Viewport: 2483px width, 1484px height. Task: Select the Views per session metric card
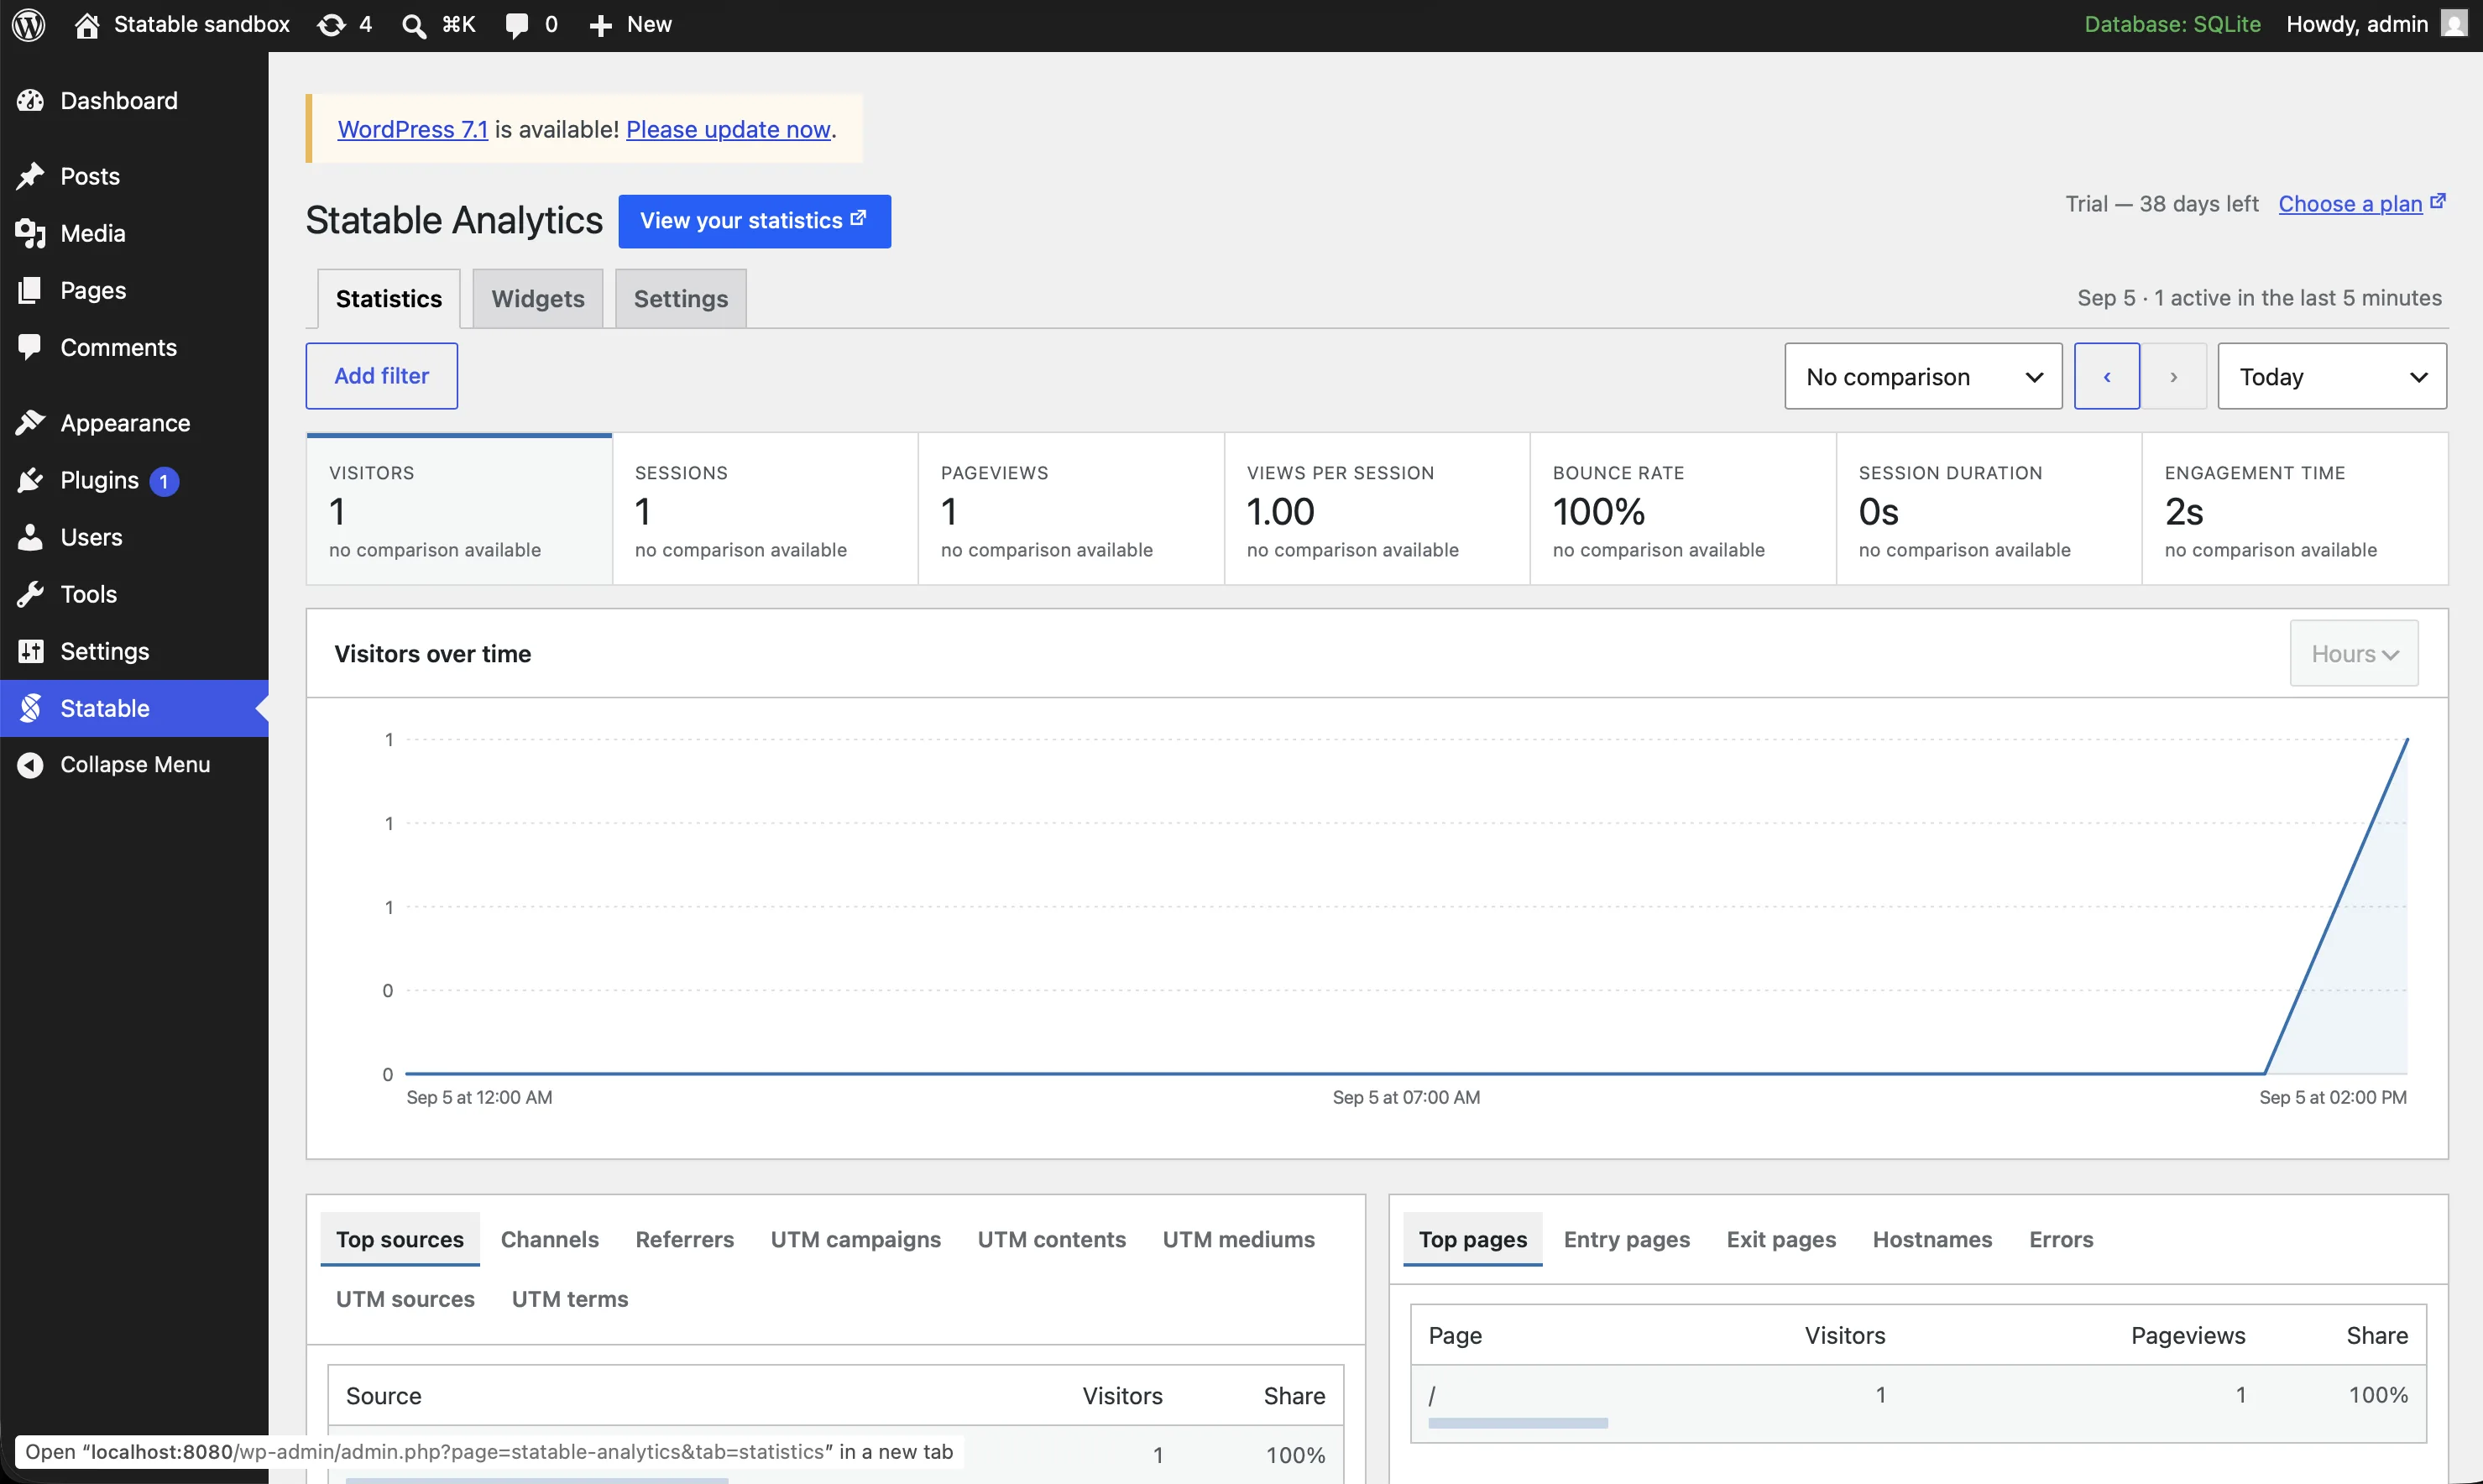(x=1377, y=509)
